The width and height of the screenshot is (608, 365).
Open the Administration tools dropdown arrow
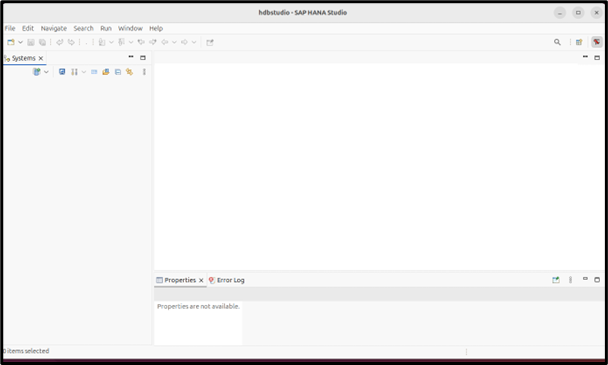pyautogui.click(x=84, y=72)
